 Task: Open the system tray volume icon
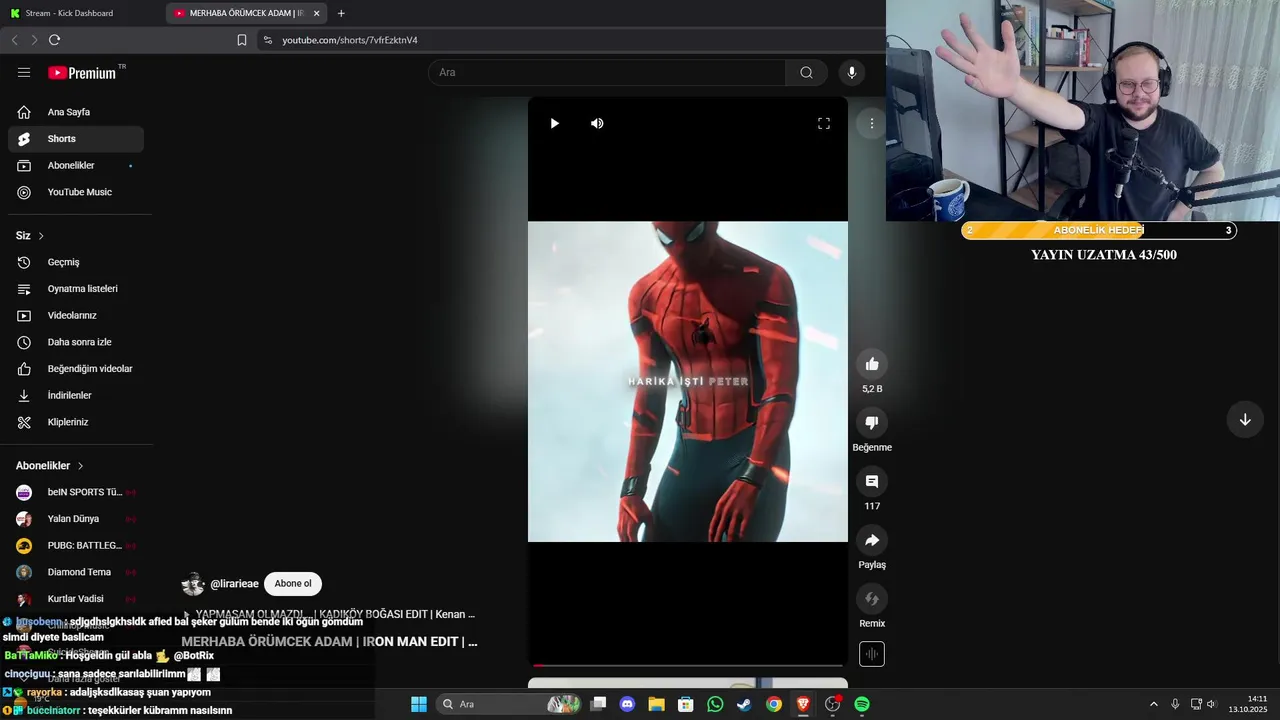coord(1211,704)
